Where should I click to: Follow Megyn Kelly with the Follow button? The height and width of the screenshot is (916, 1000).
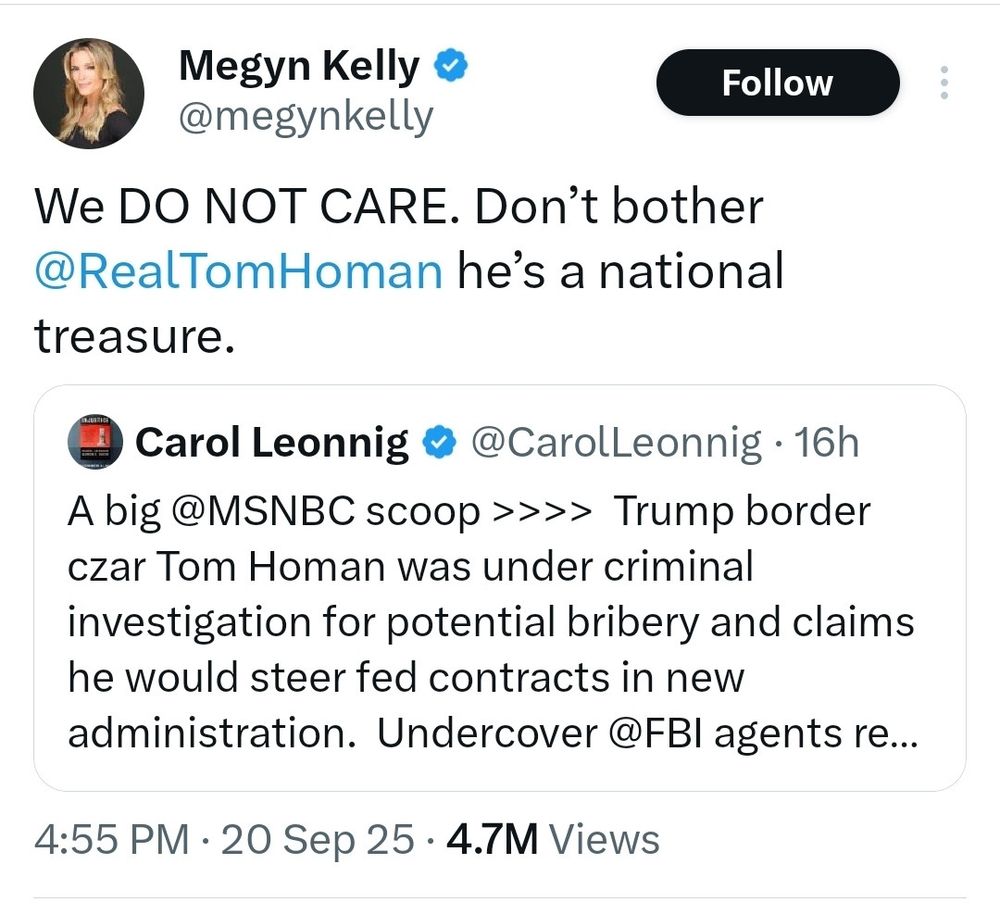pos(777,82)
